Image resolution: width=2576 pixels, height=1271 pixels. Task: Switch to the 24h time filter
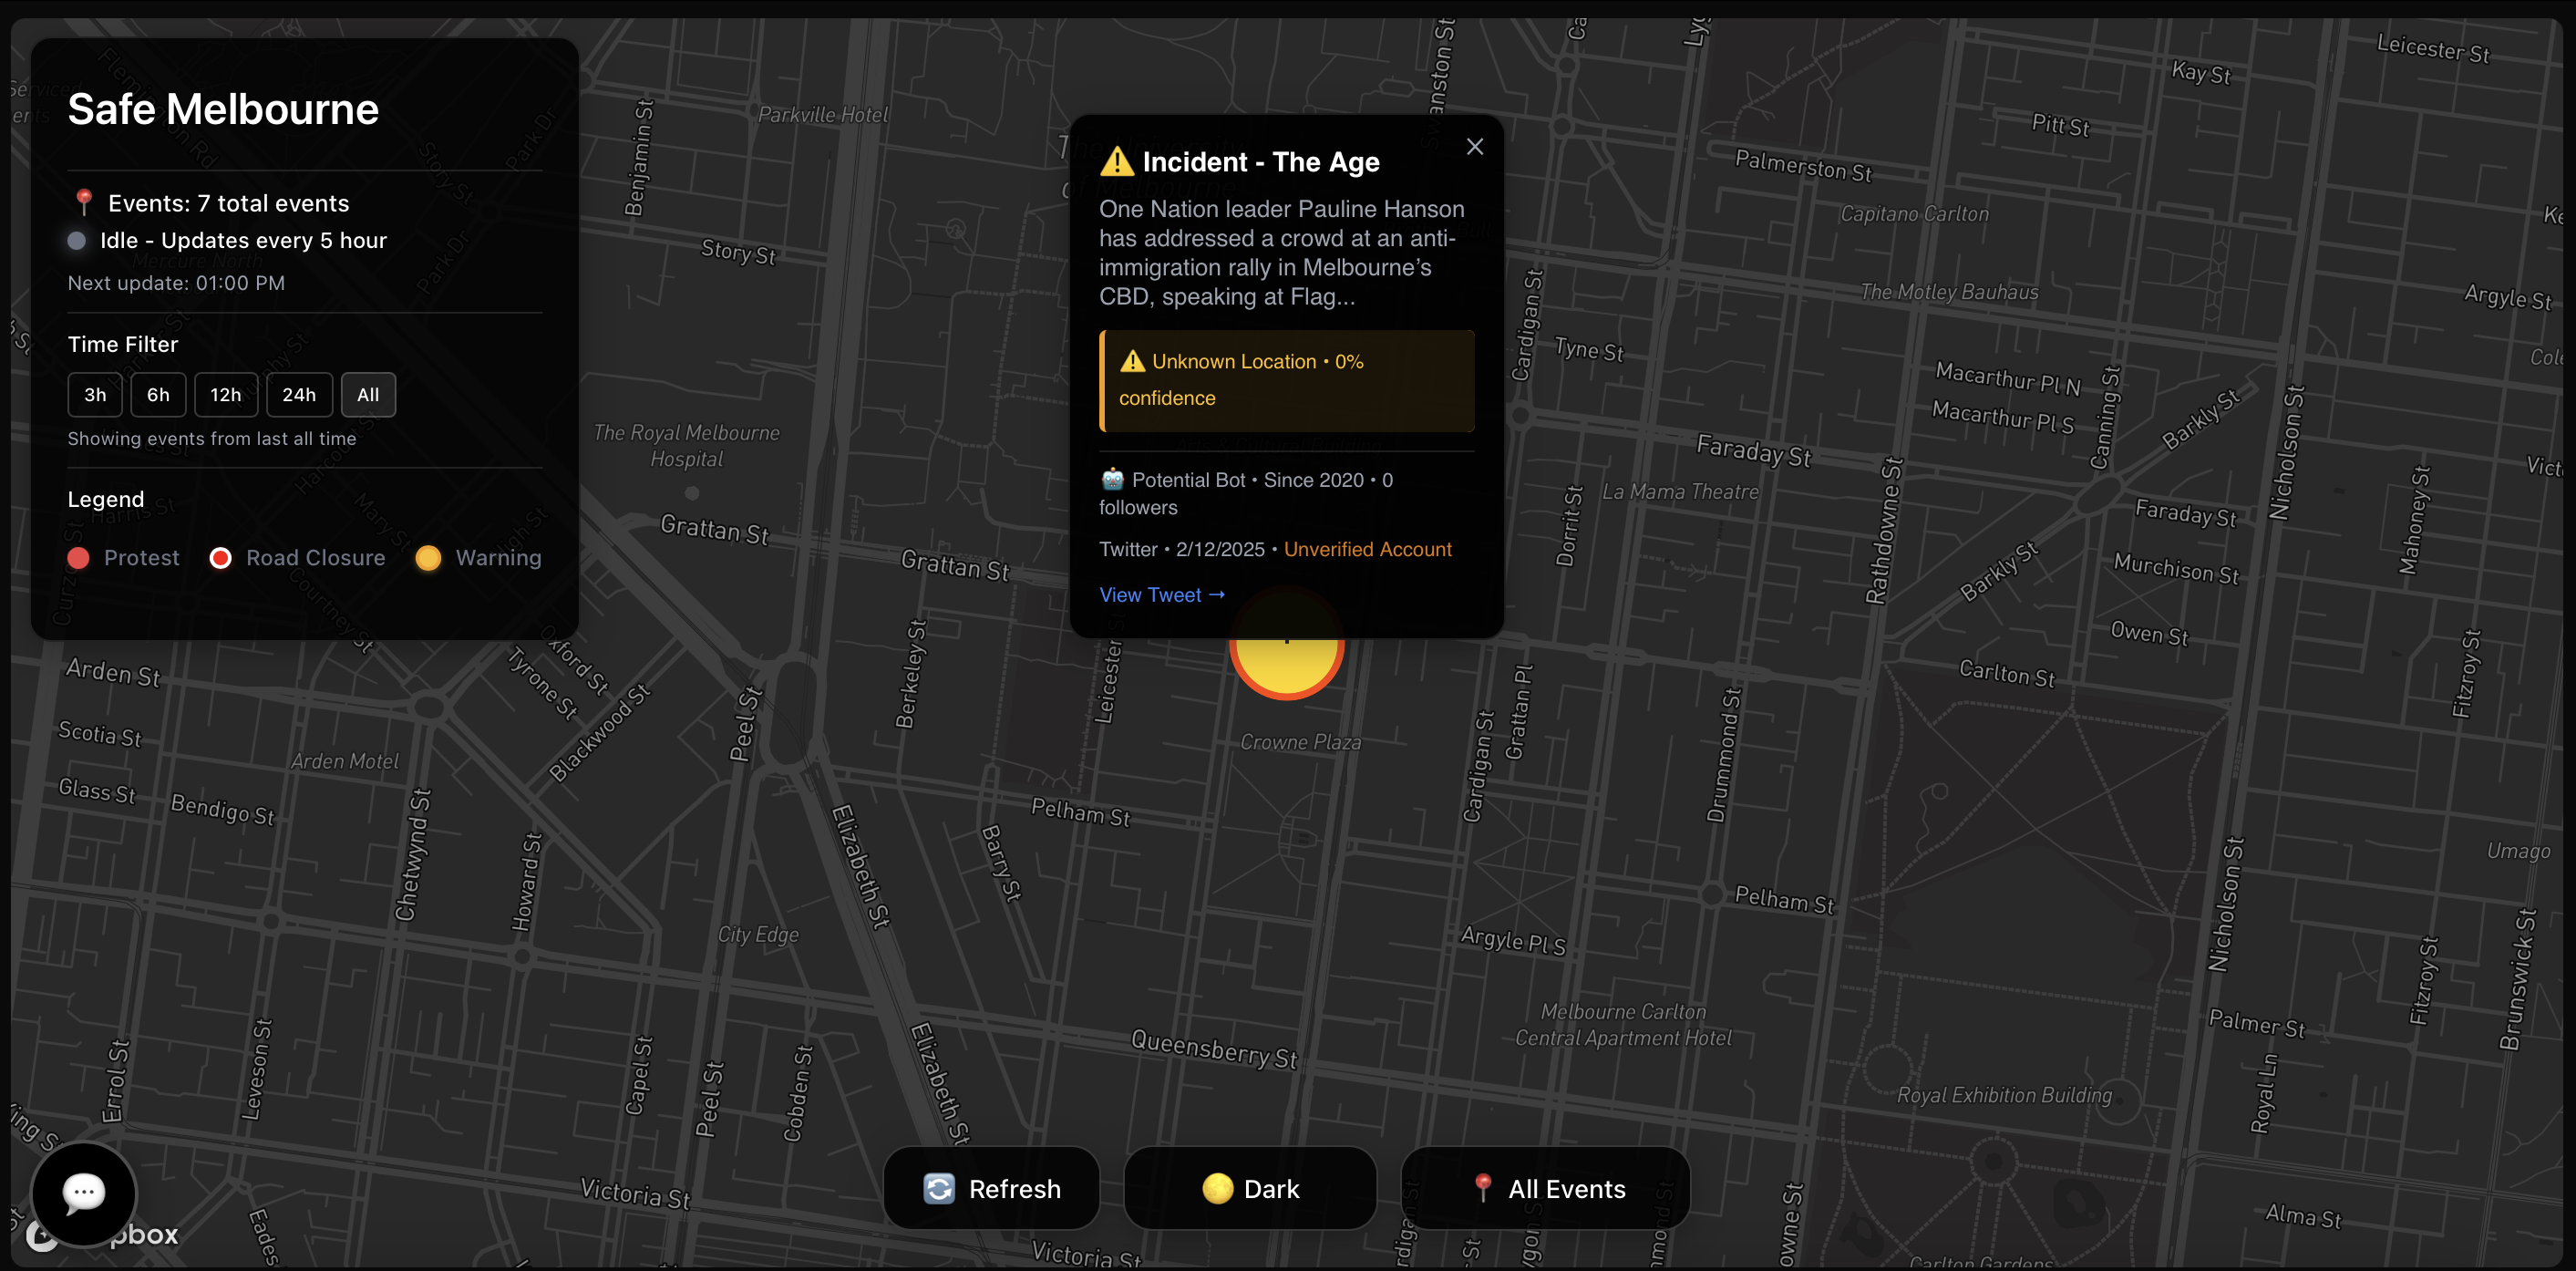coord(298,394)
